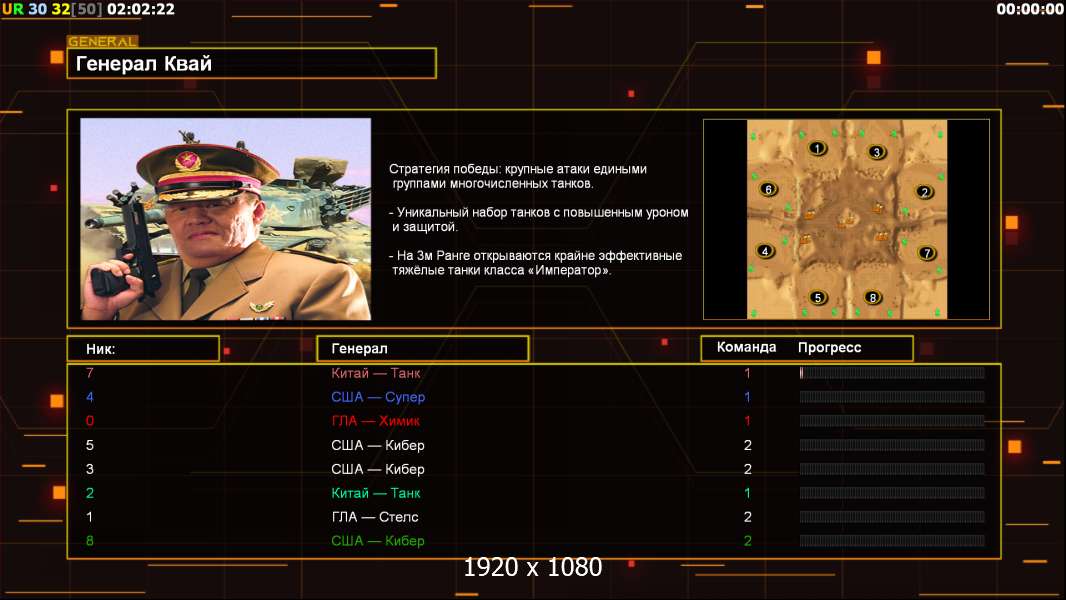Select the "США — Супер" player row
The image size is (1066, 600).
click(378, 397)
